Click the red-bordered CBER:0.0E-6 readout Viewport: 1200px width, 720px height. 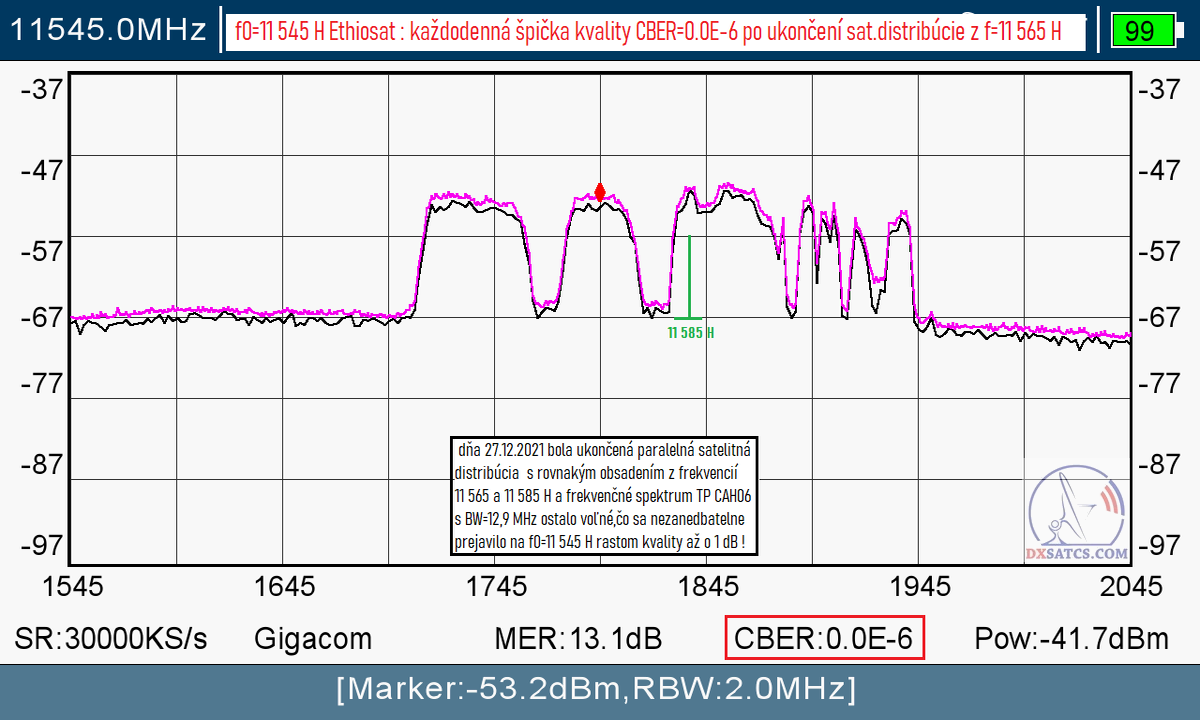click(824, 638)
